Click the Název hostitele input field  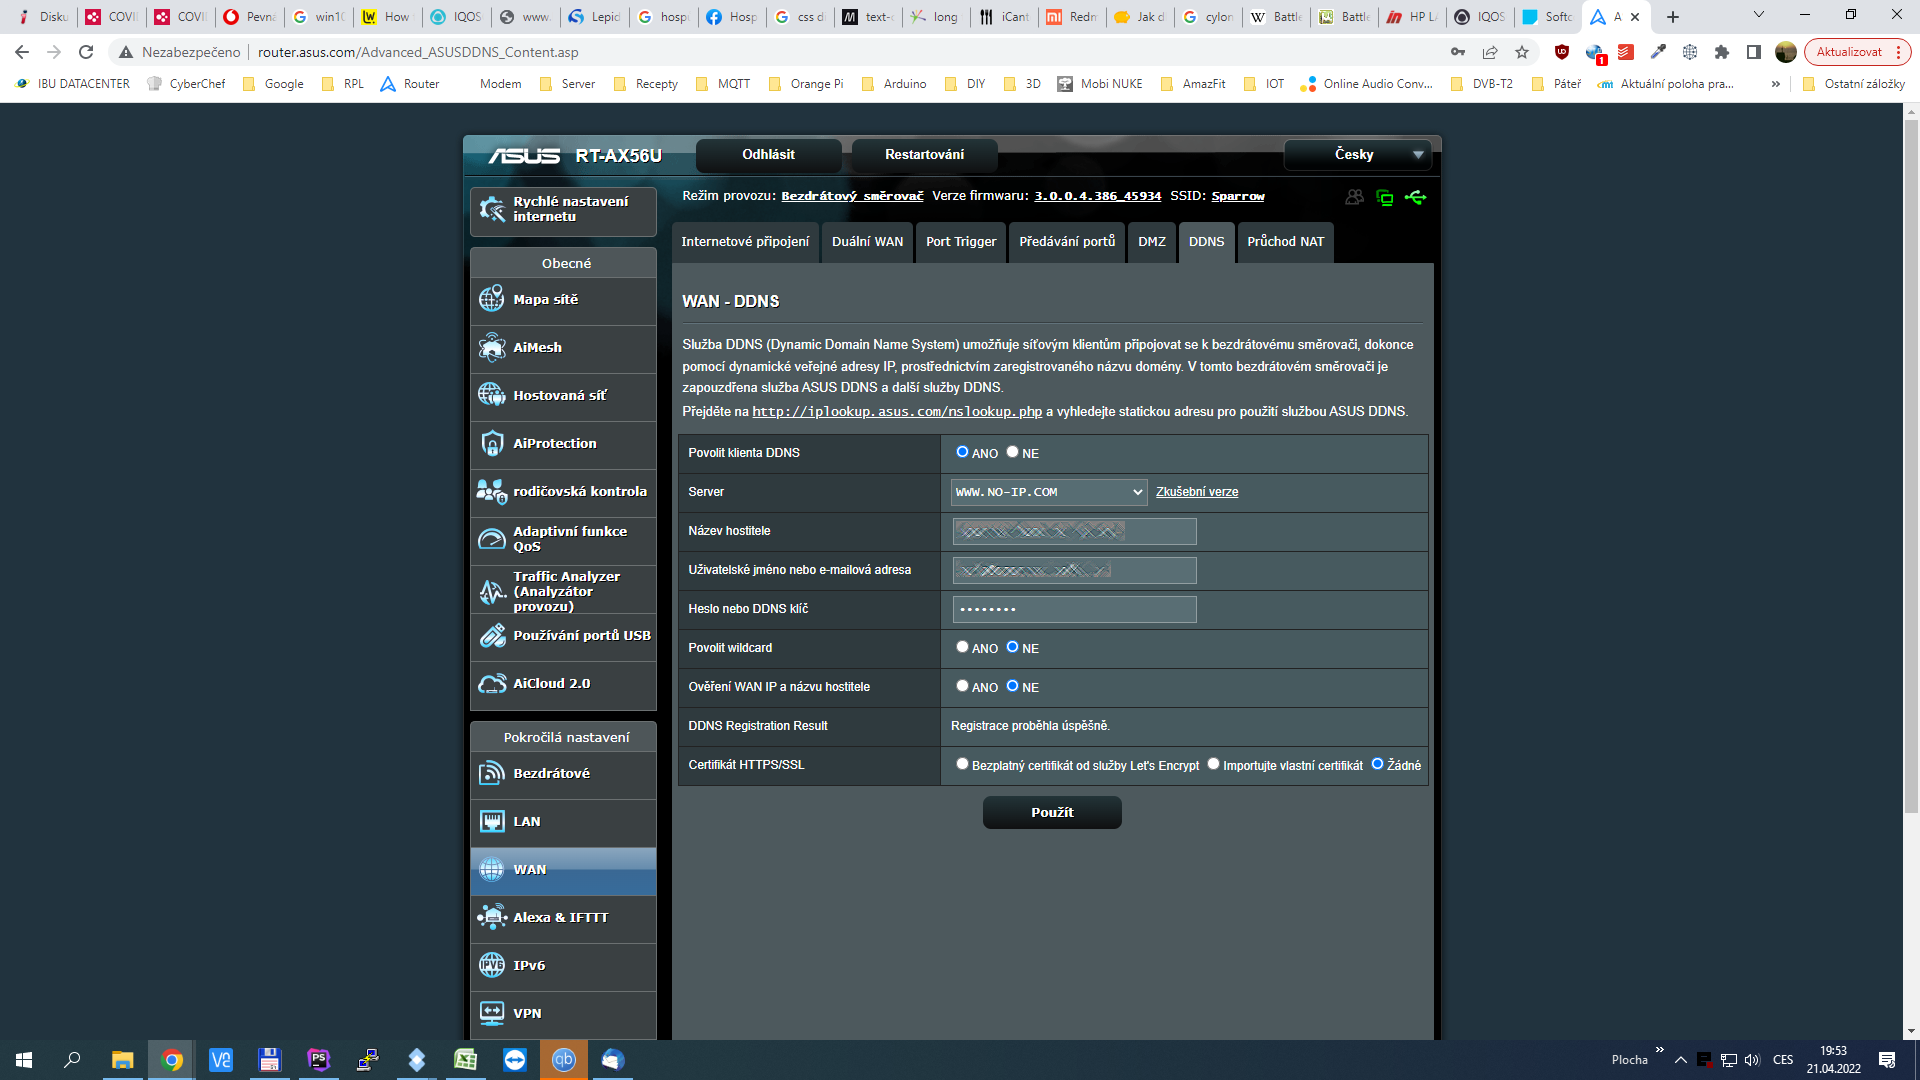[x=1074, y=531]
